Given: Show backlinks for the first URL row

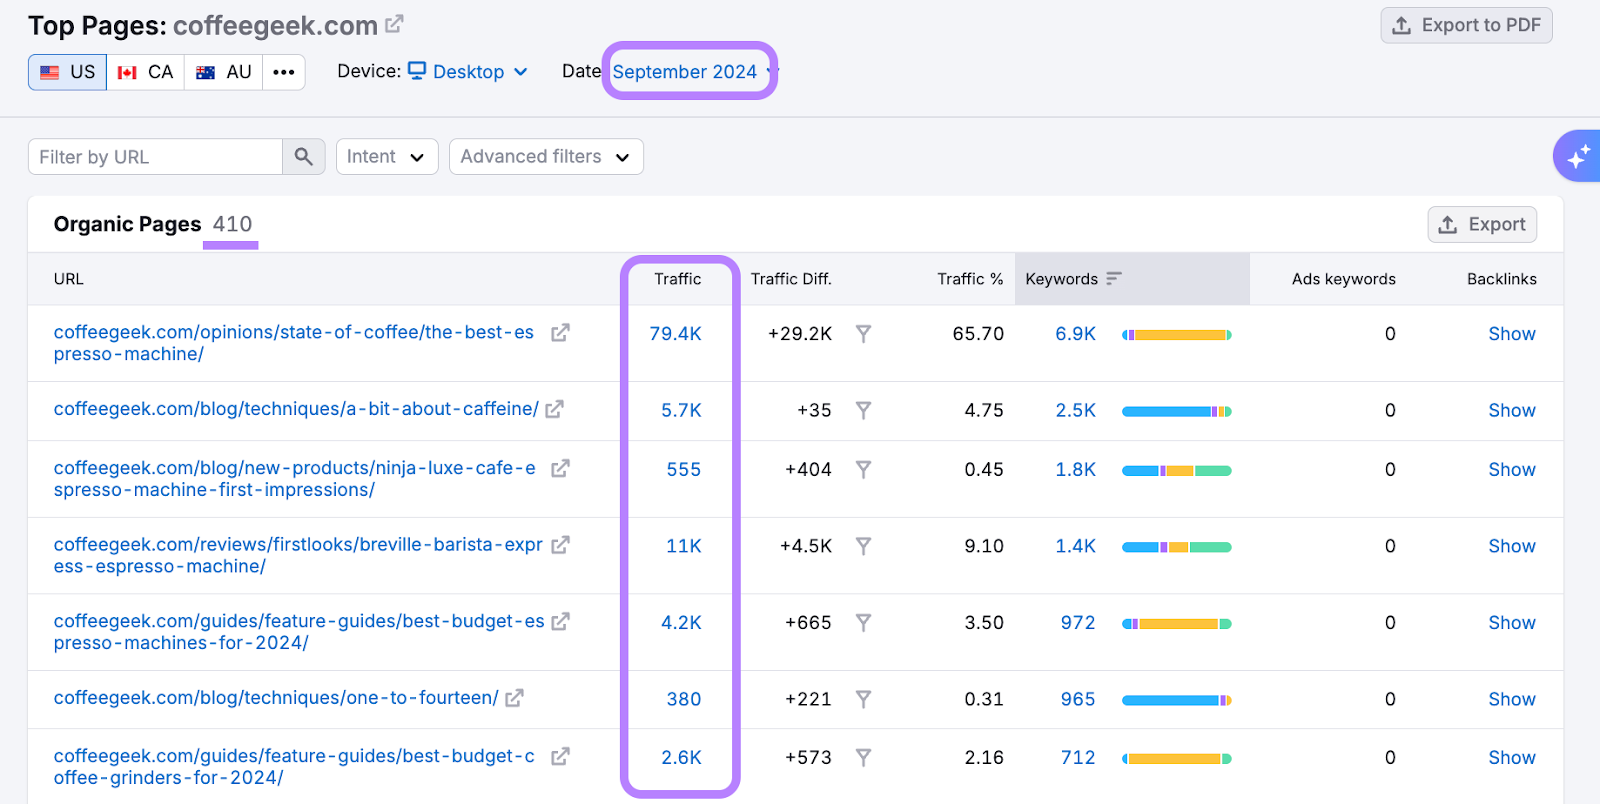Looking at the screenshot, I should click(1511, 334).
